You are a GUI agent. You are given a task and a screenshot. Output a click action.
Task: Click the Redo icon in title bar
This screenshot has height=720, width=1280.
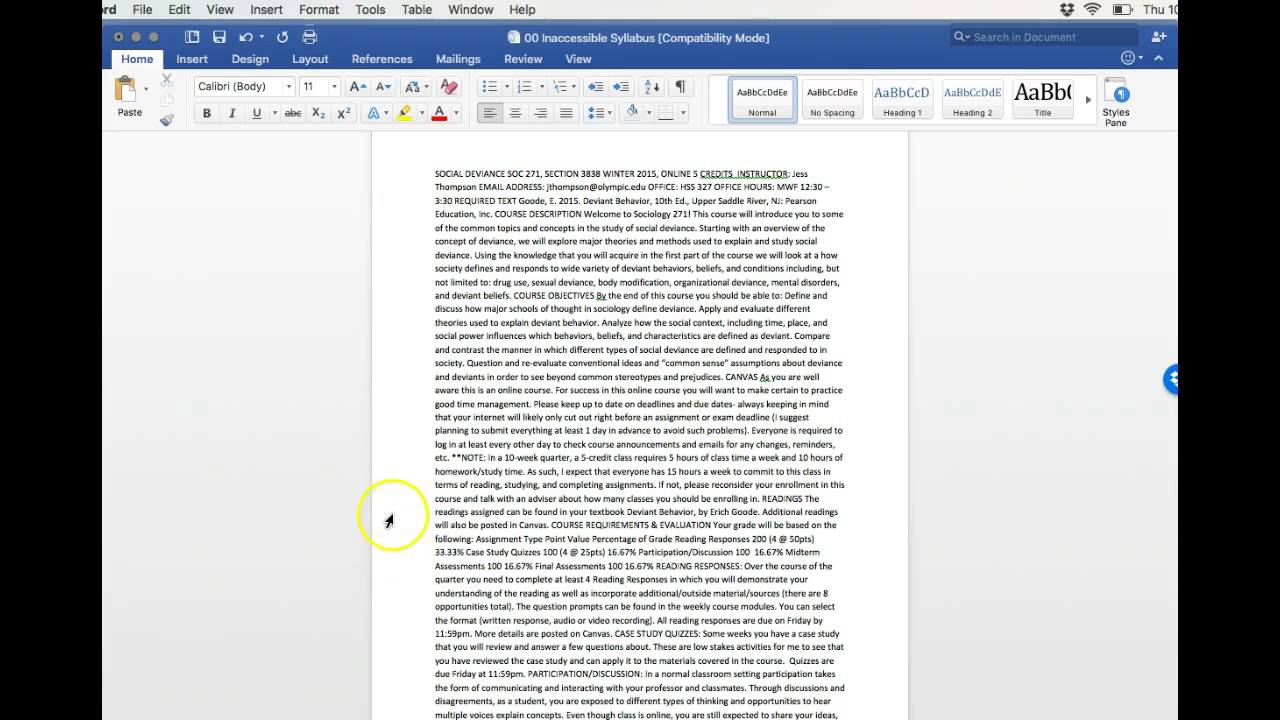[282, 37]
